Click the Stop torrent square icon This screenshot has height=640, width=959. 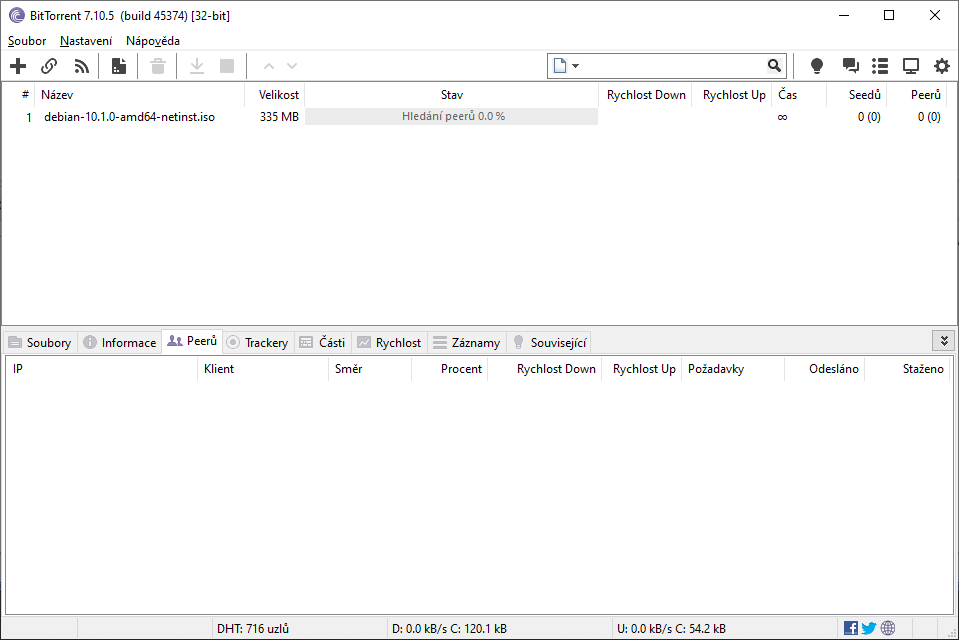tap(227, 65)
